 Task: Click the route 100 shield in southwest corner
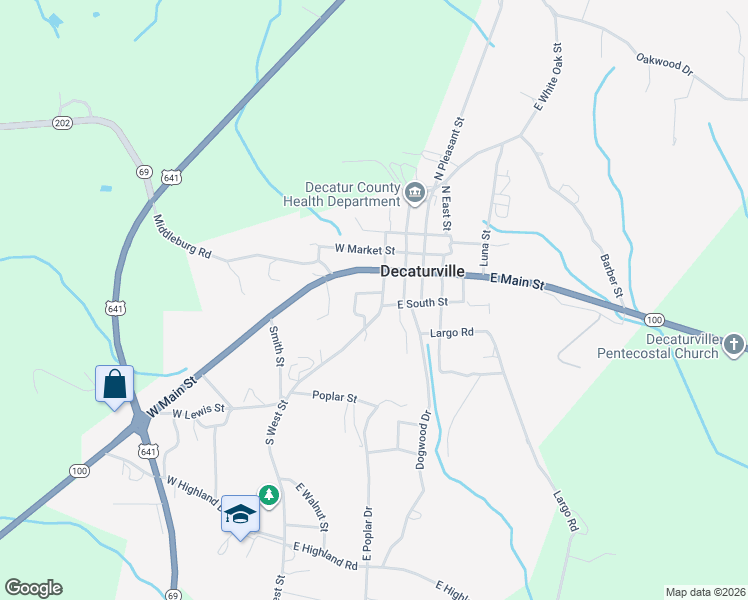click(79, 471)
